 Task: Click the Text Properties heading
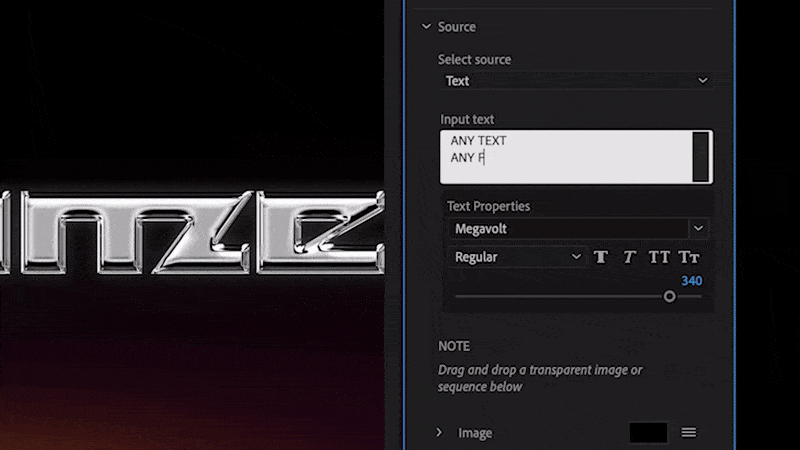point(489,206)
